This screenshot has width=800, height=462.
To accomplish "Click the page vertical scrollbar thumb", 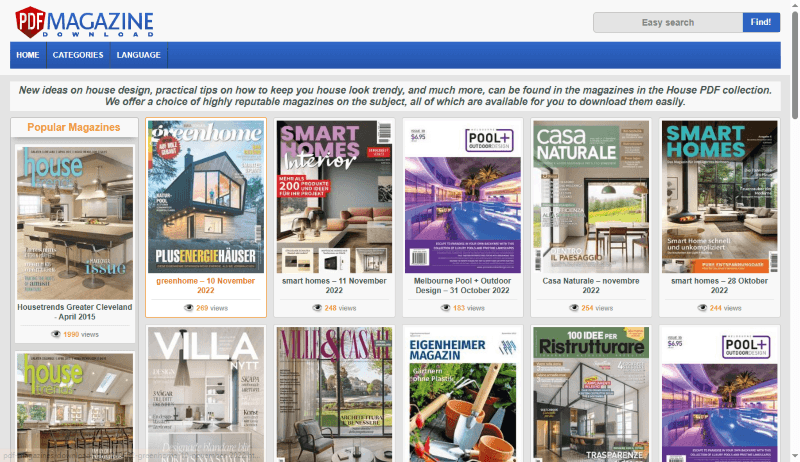I will (x=795, y=65).
